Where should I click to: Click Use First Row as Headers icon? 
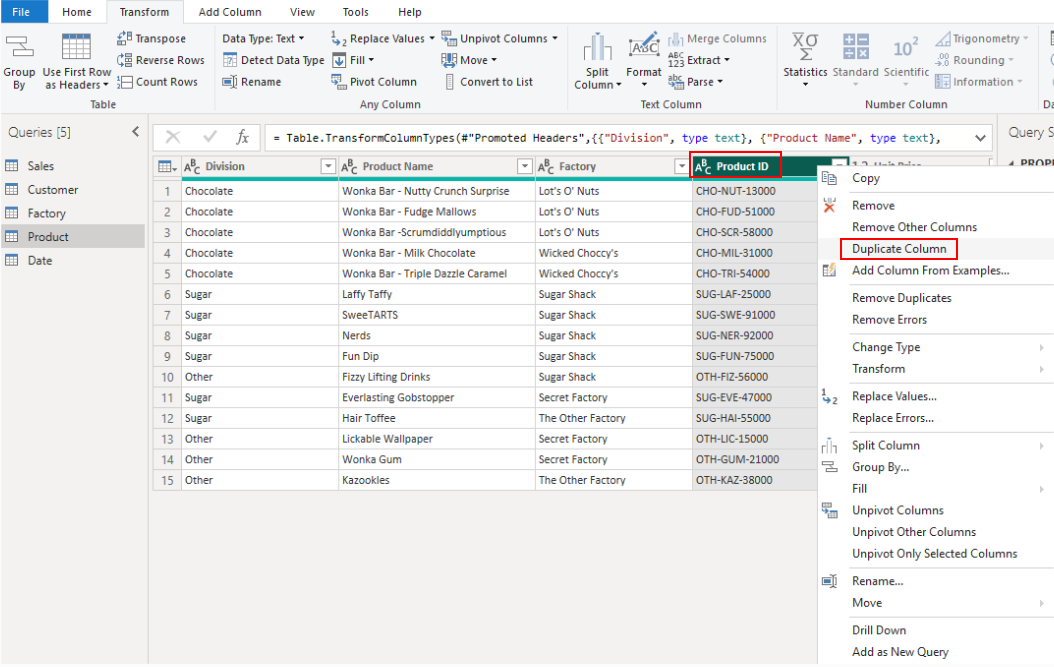coord(76,47)
